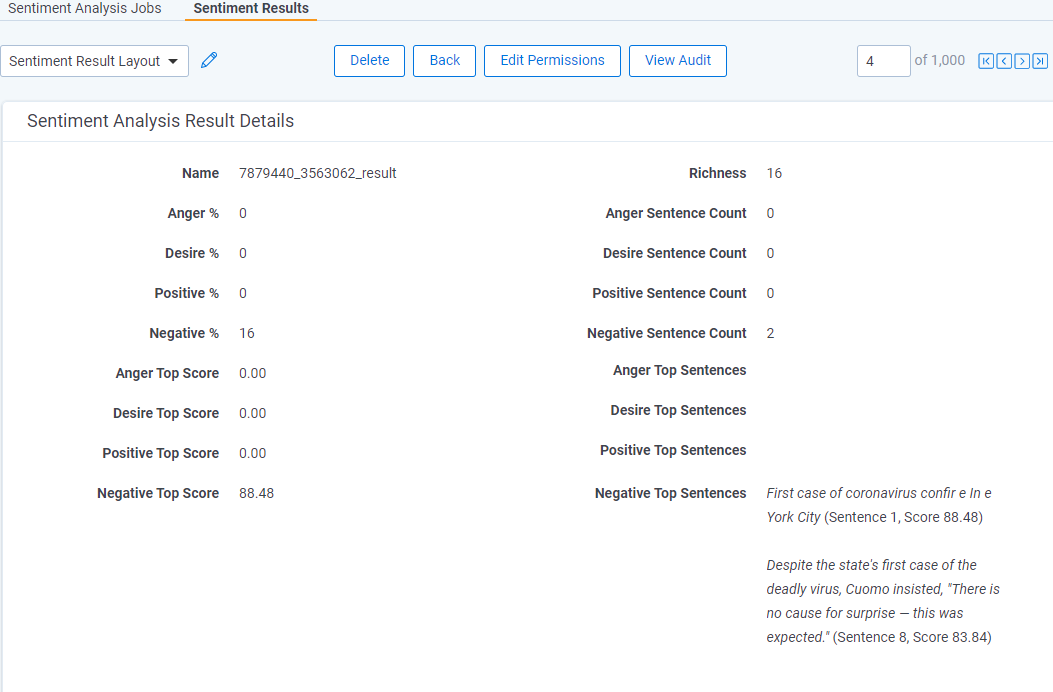Jump to last record navigation icon
The width and height of the screenshot is (1053, 692).
pos(1040,61)
